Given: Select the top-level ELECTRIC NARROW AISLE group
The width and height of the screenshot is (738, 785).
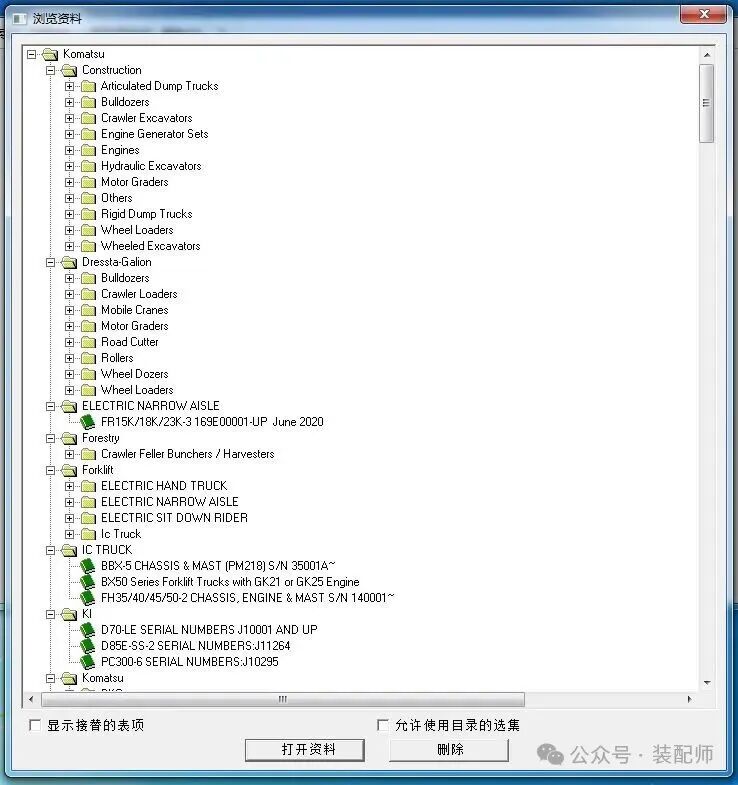Looking at the screenshot, I should click(151, 406).
